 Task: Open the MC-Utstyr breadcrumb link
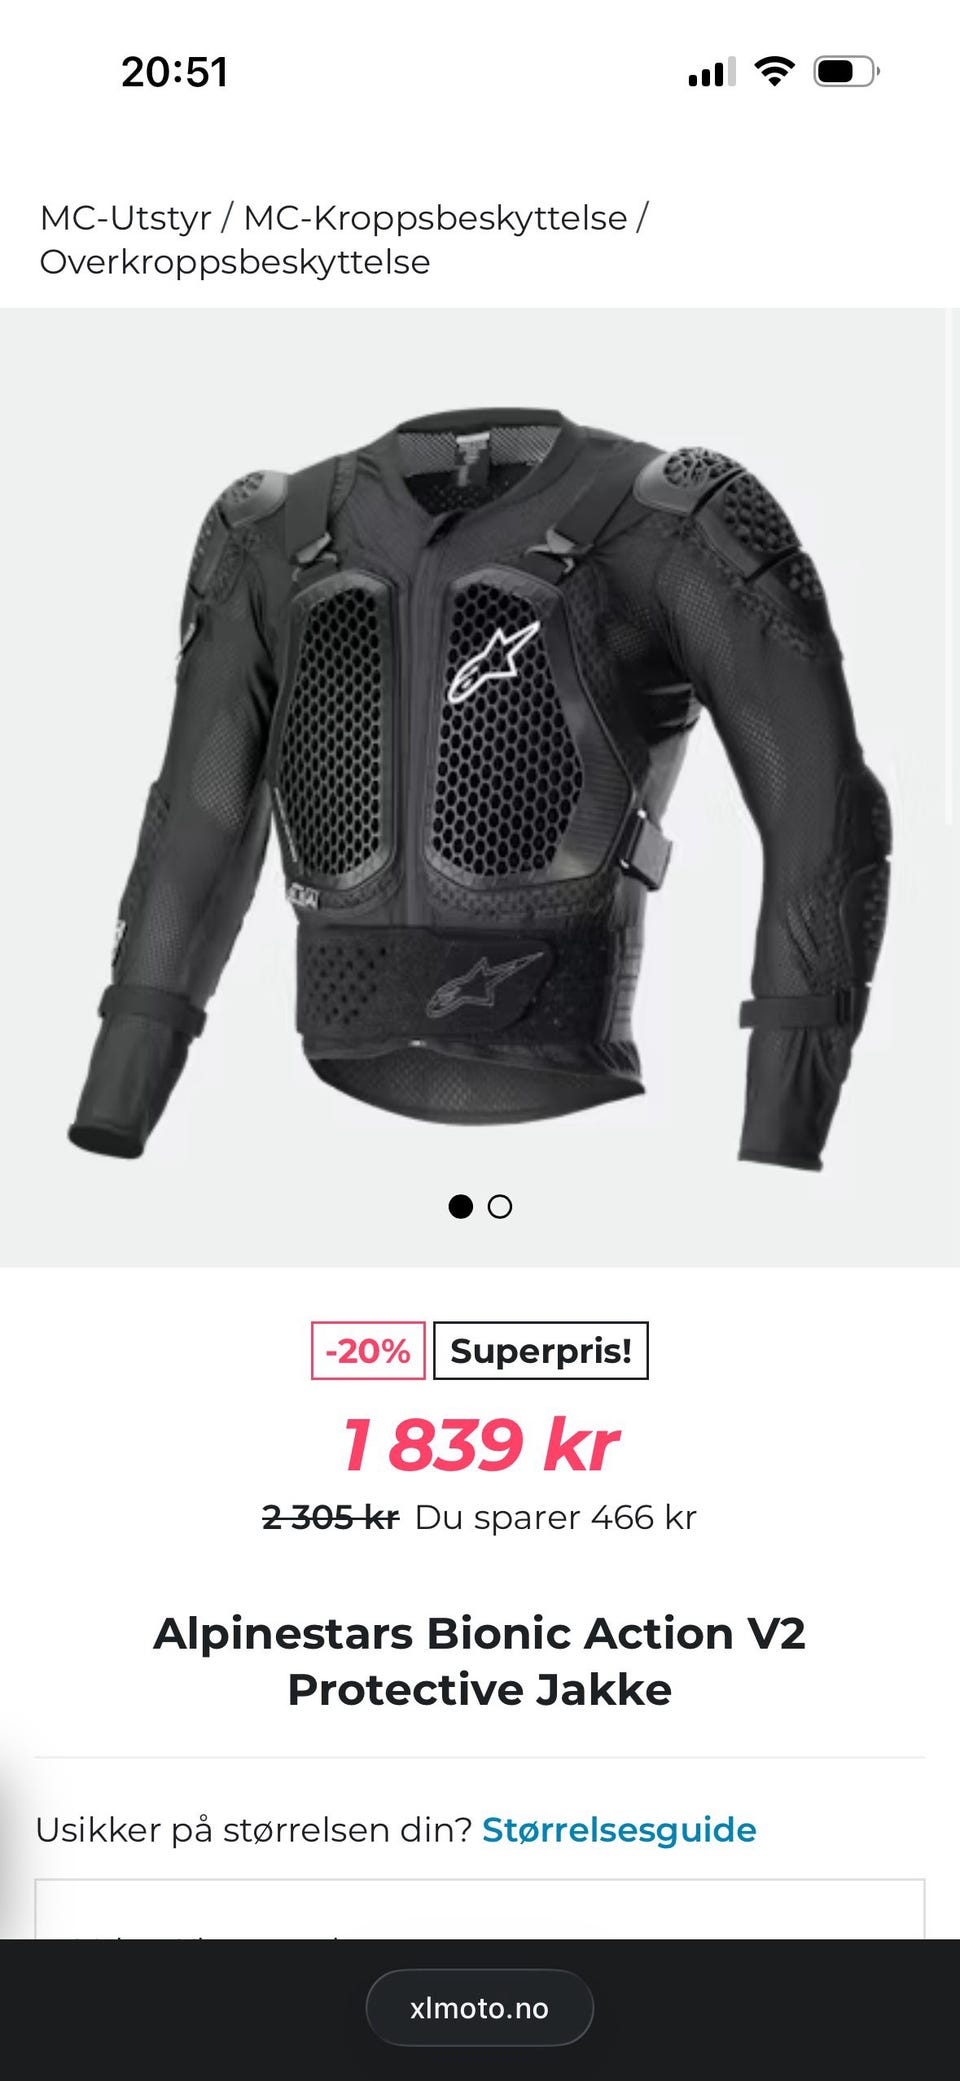[x=126, y=217]
